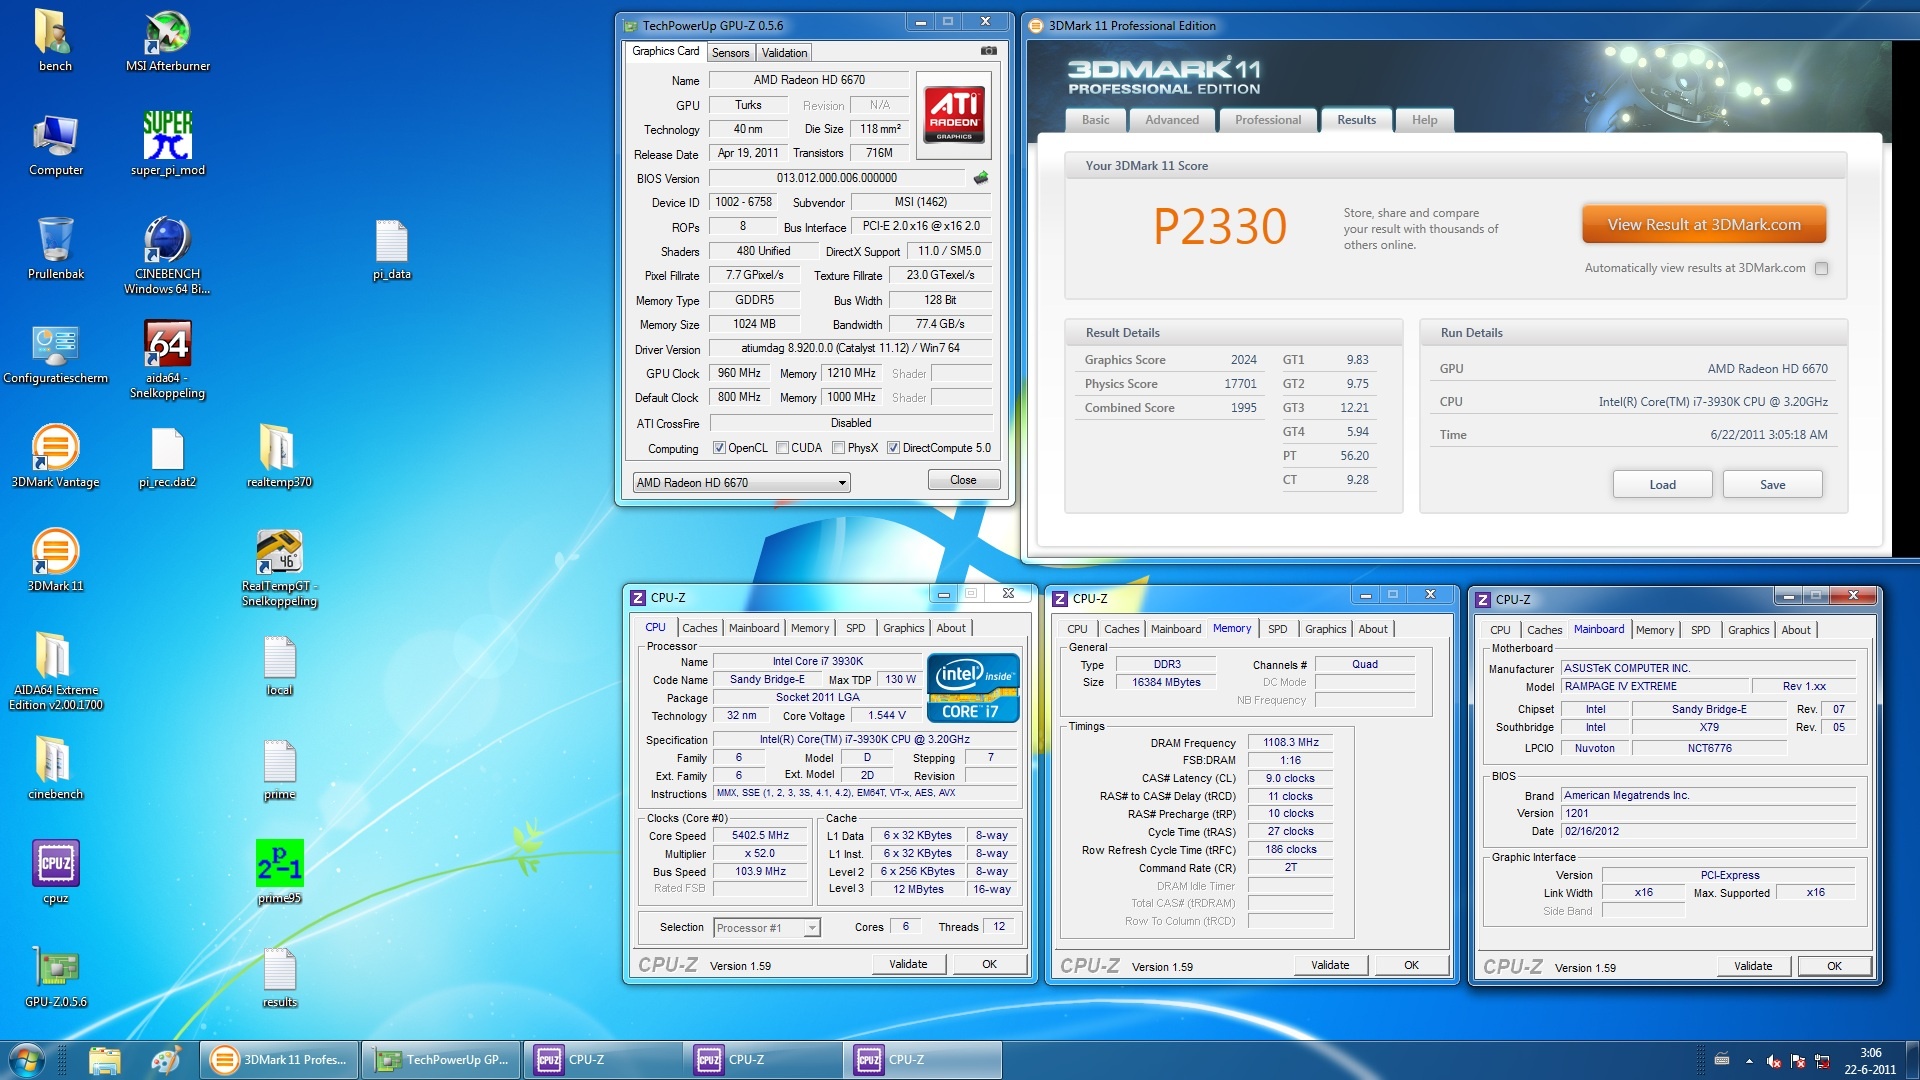Open the results file icon
This screenshot has height=1080, width=1920.
(x=279, y=976)
